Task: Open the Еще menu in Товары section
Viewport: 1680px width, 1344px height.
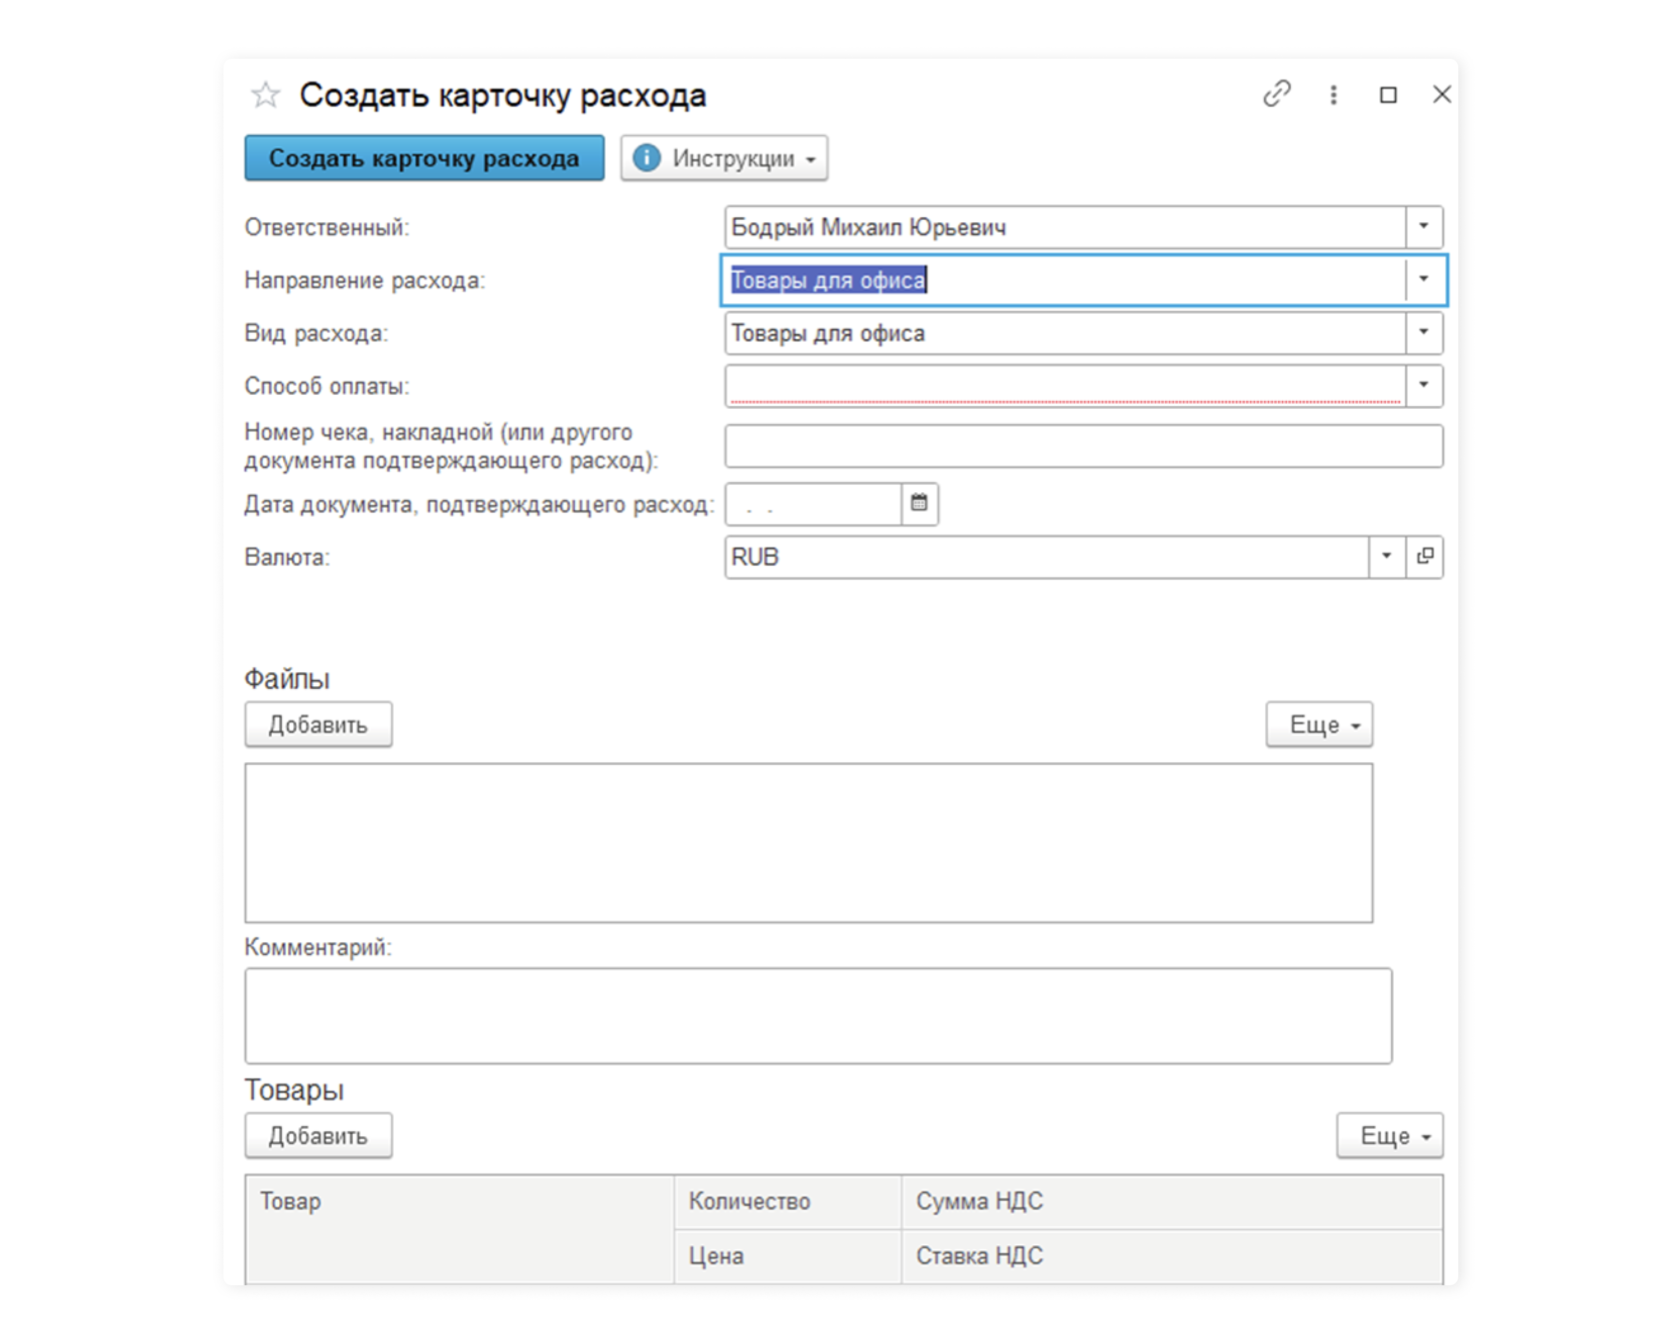Action: click(x=1390, y=1136)
